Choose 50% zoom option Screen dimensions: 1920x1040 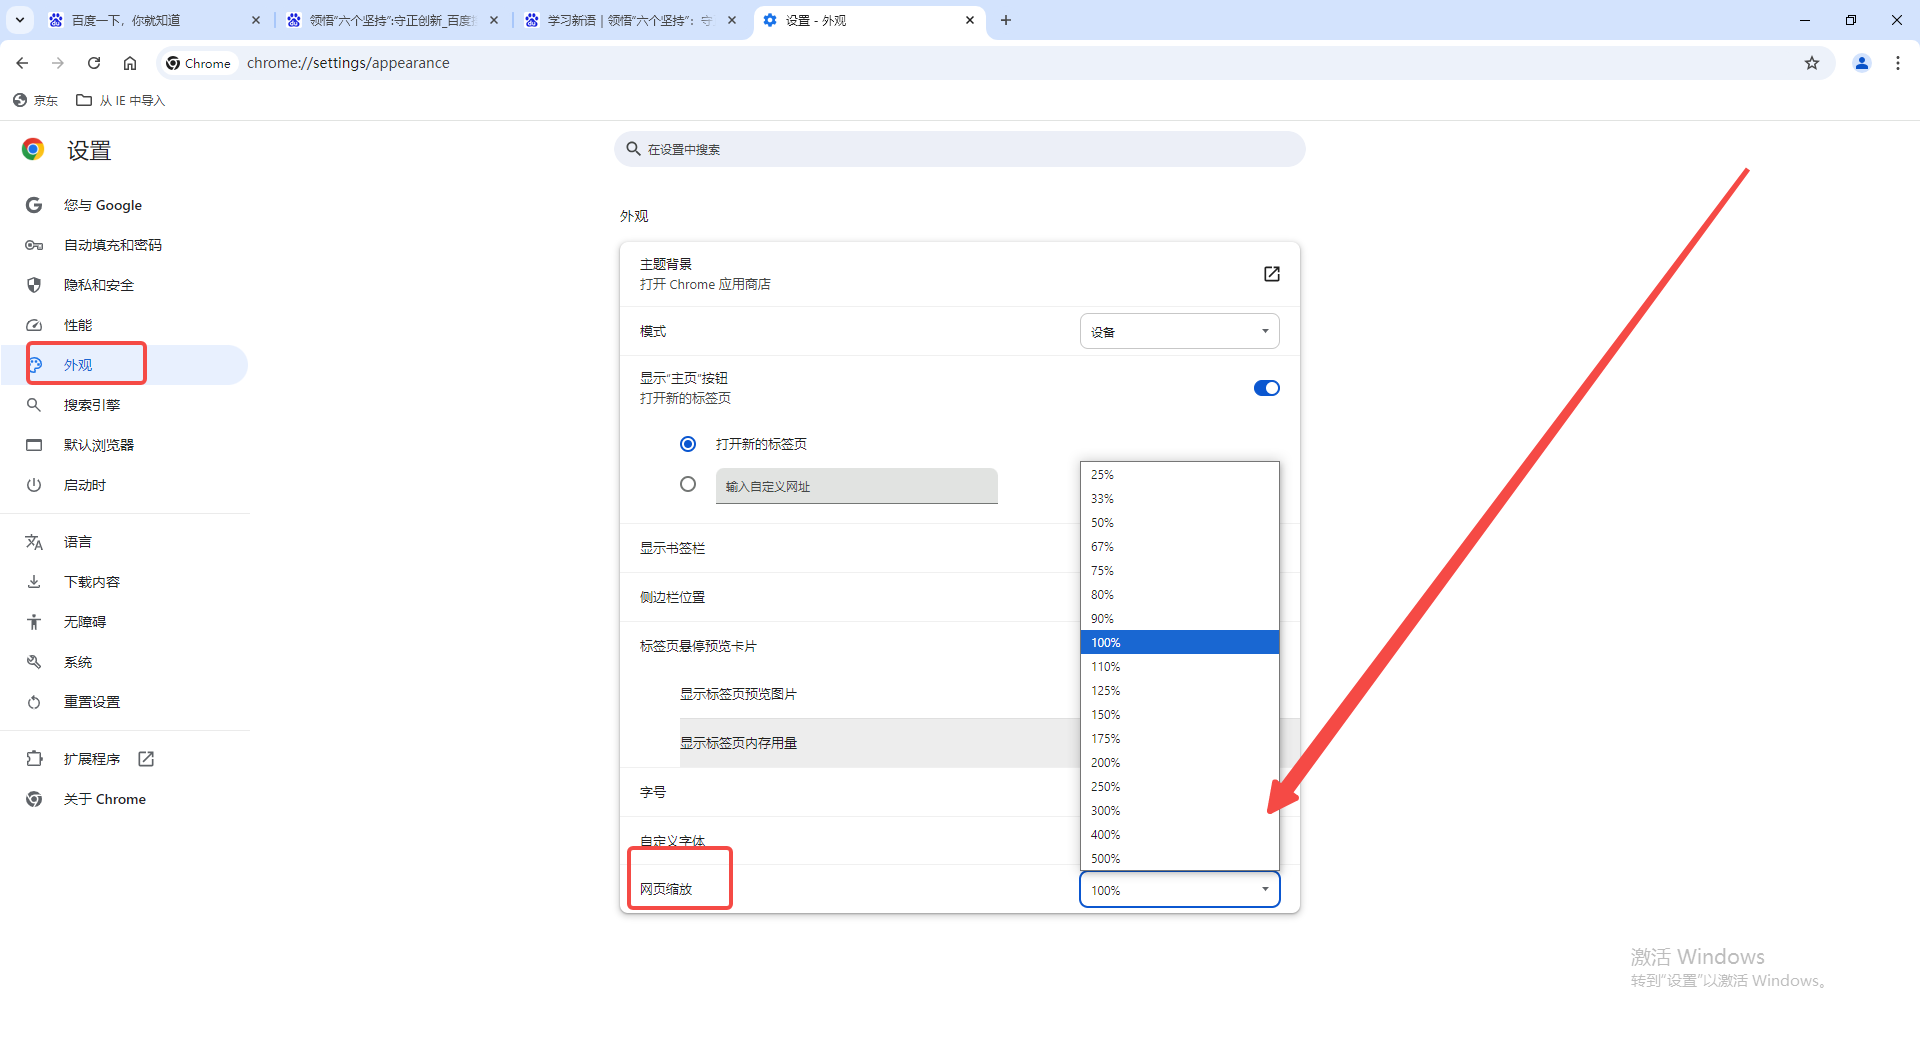click(x=1179, y=523)
